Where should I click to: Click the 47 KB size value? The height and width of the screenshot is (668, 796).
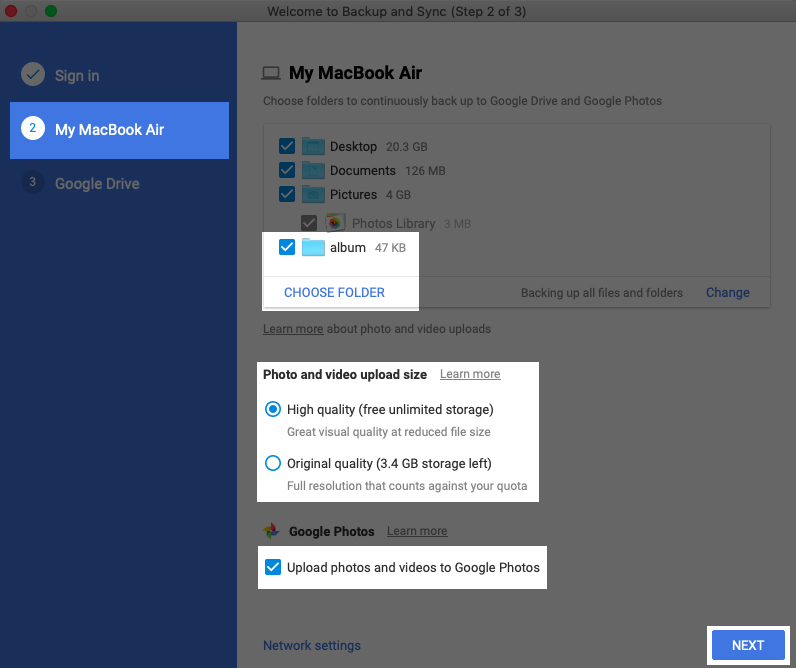(x=390, y=248)
